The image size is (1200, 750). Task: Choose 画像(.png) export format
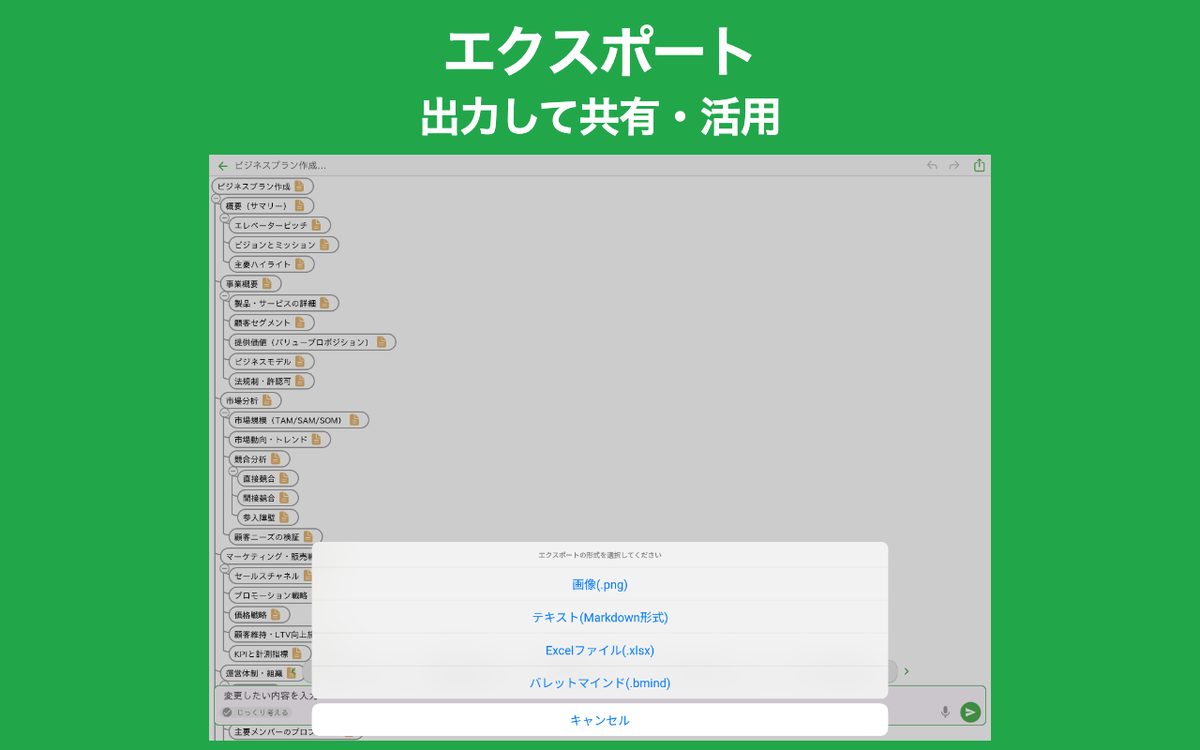600,584
